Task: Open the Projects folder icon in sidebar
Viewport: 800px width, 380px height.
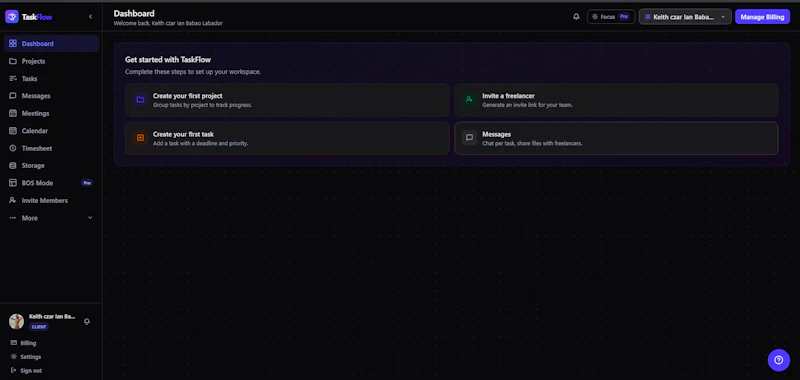Action: 13,61
